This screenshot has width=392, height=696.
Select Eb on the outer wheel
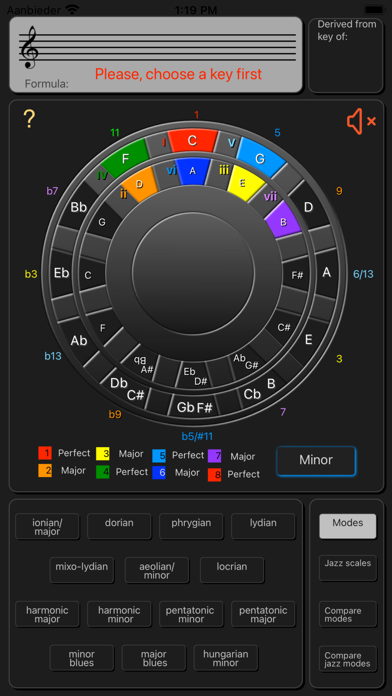point(61,273)
